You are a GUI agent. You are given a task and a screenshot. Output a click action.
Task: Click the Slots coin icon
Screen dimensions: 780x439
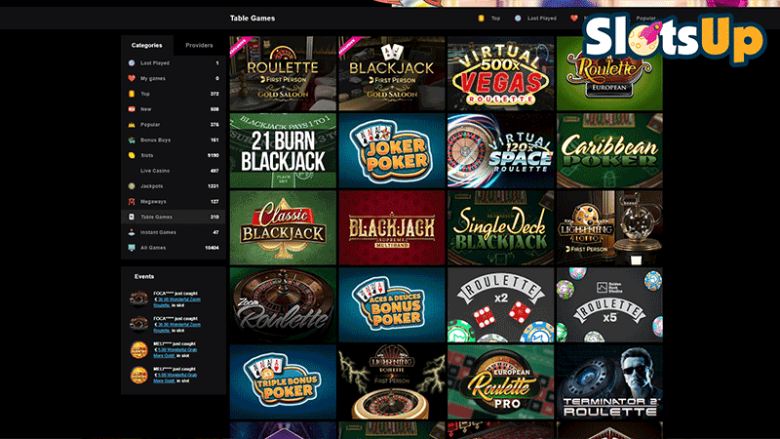[131, 155]
